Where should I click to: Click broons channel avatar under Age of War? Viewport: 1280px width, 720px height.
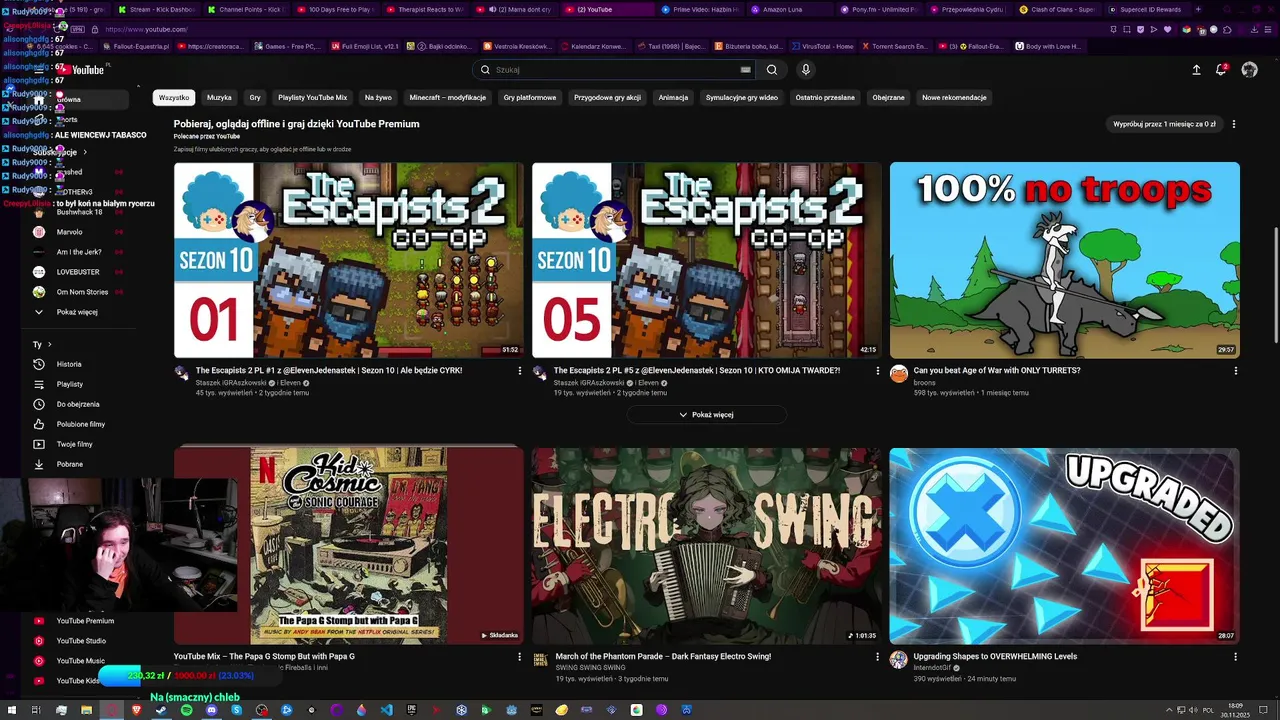[x=899, y=374]
